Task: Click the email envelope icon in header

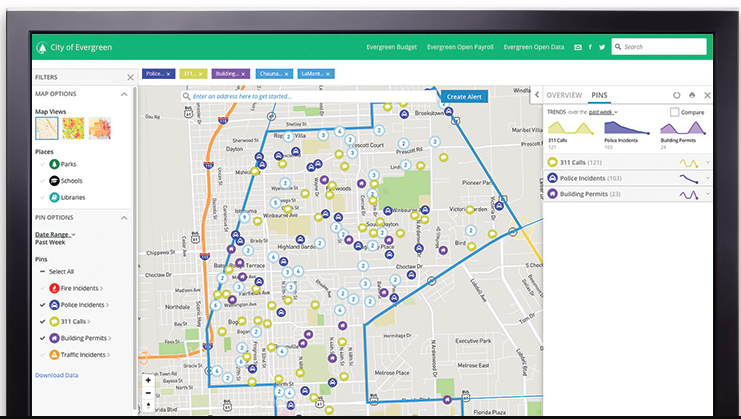Action: [578, 47]
